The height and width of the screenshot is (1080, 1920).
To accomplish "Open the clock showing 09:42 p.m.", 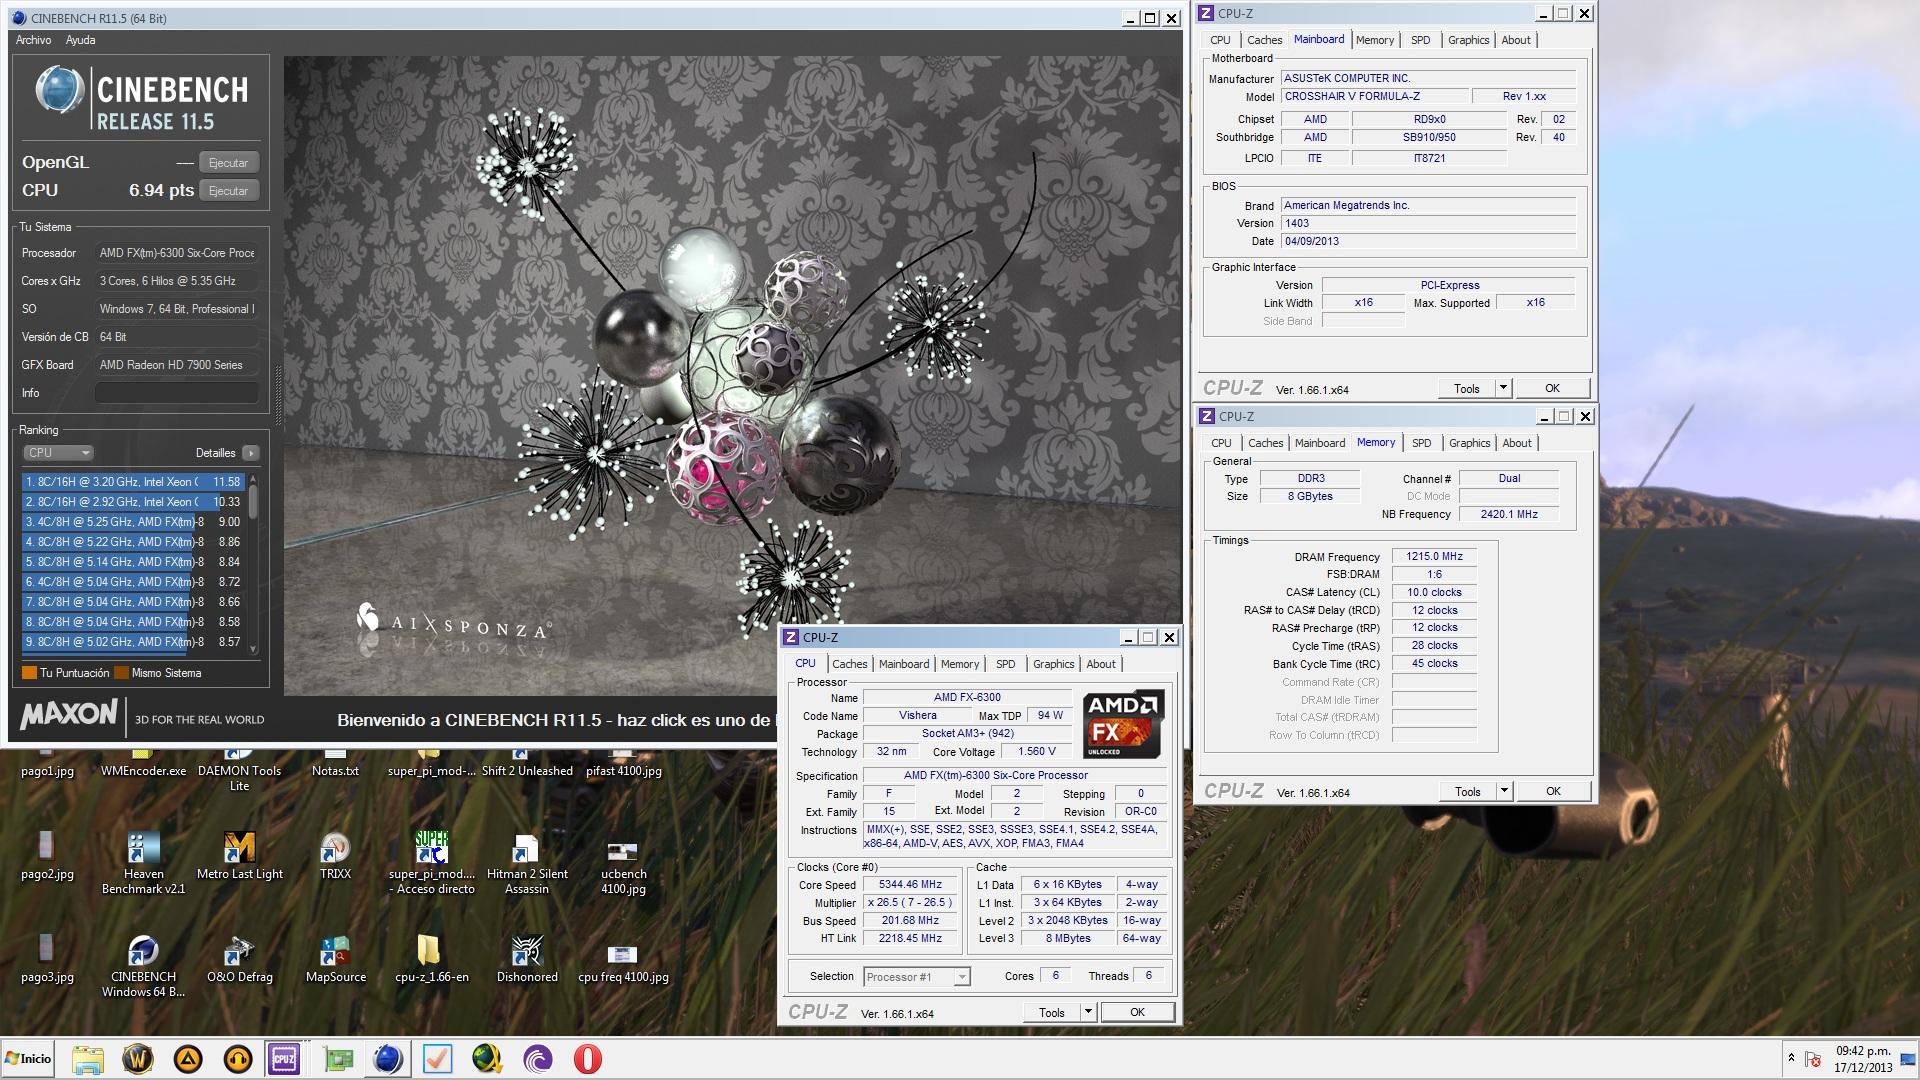I will coord(1863,1059).
